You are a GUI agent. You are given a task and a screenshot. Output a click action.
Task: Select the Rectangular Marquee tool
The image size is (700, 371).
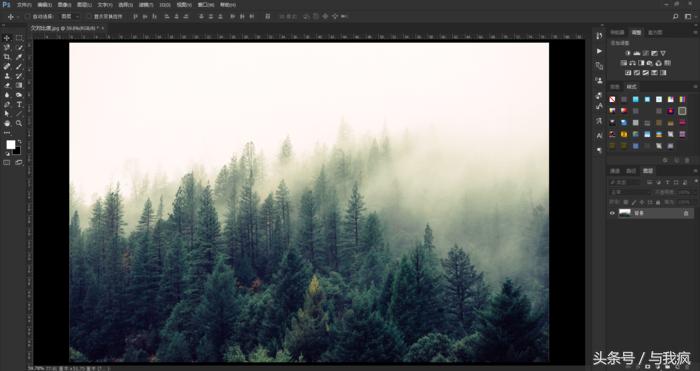[19, 38]
